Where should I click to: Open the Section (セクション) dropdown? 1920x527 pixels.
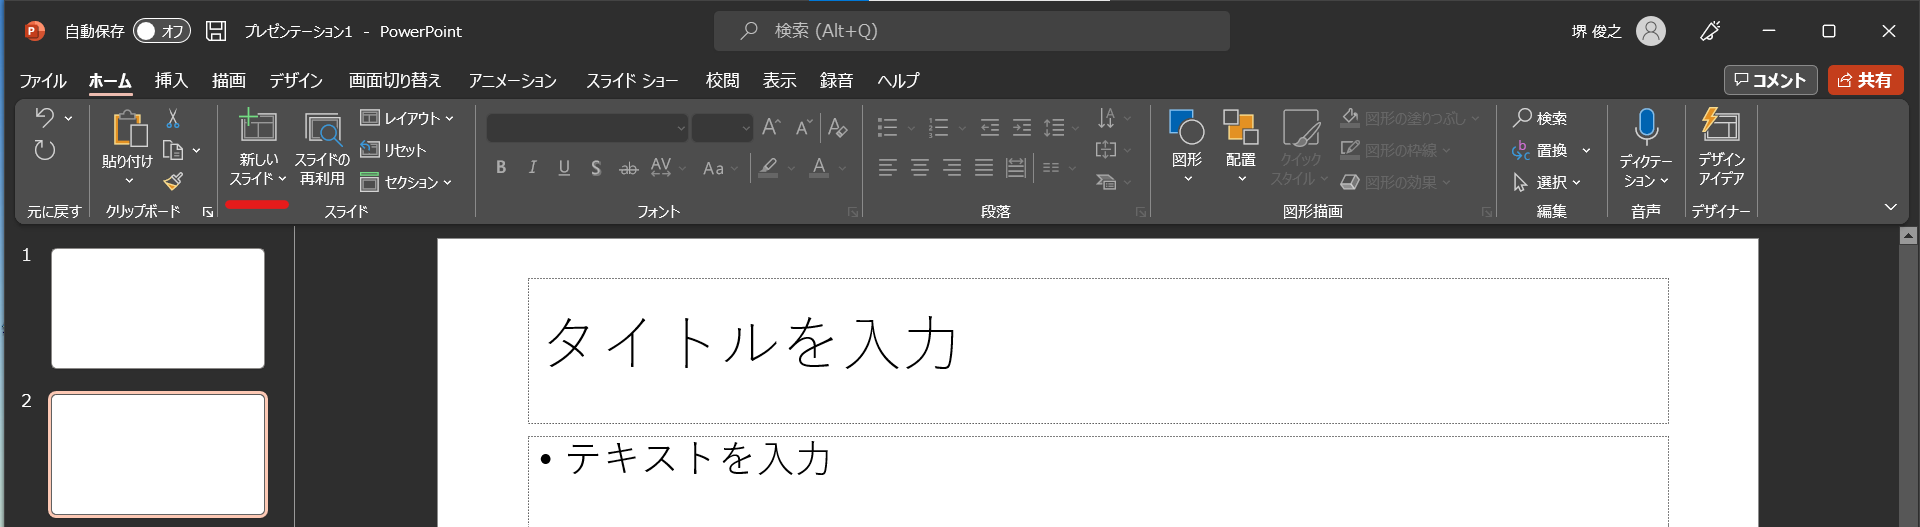[406, 182]
